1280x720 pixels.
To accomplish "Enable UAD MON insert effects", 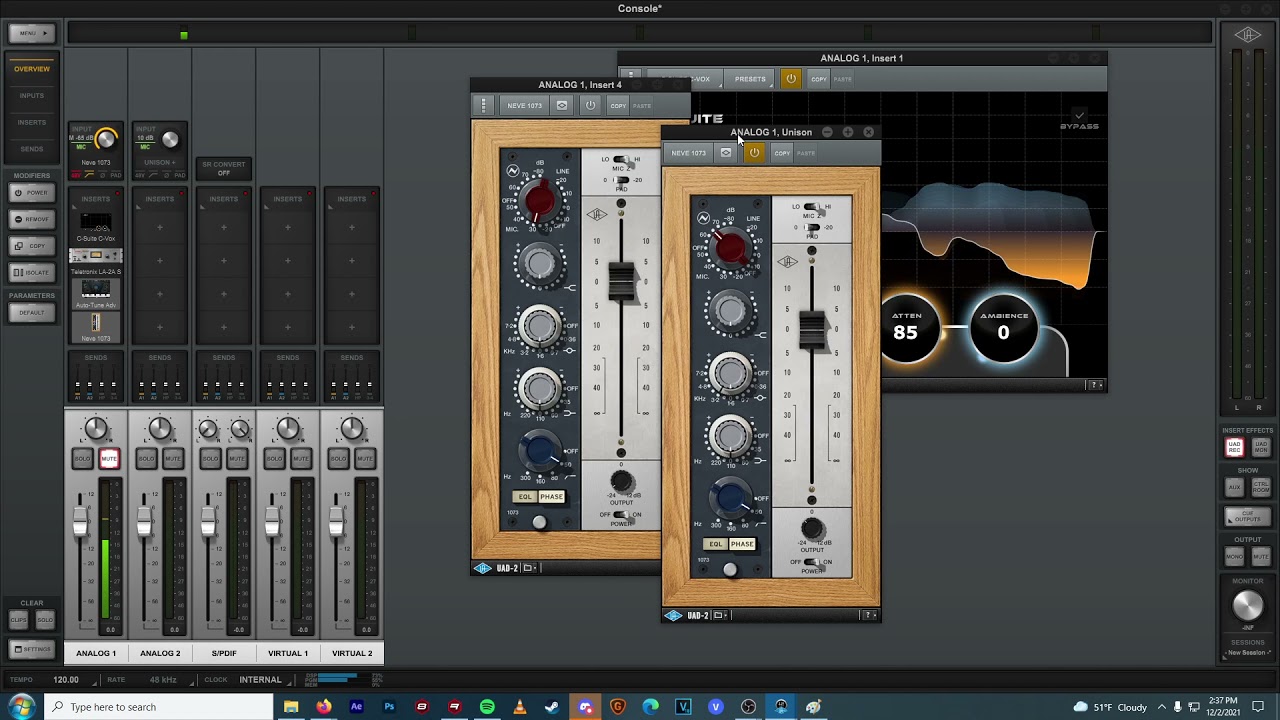I will [x=1261, y=447].
